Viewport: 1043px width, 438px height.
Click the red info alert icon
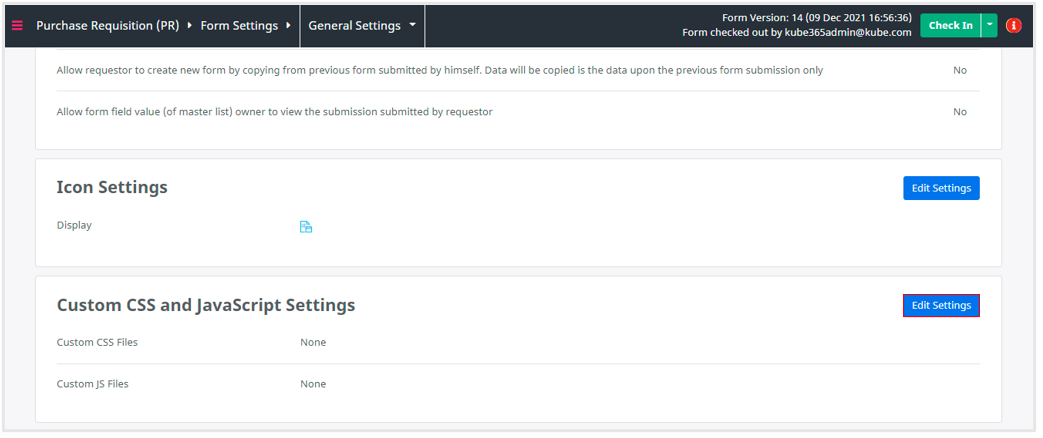(1013, 25)
